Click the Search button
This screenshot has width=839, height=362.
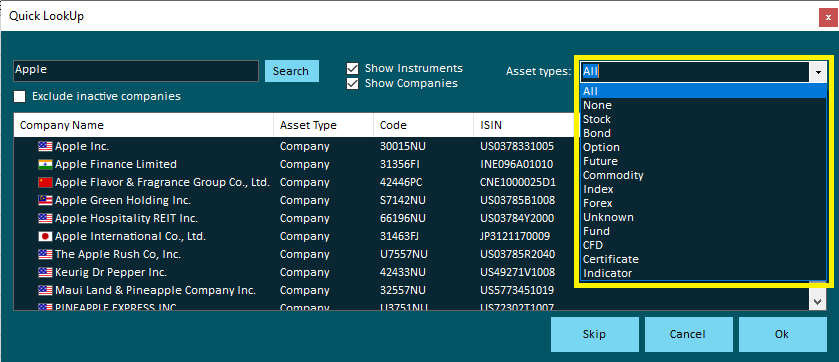292,71
